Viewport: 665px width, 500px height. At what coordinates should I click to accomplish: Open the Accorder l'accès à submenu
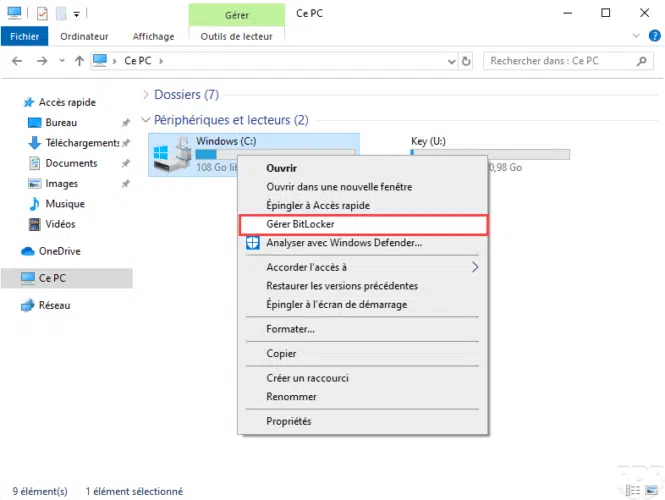363,267
